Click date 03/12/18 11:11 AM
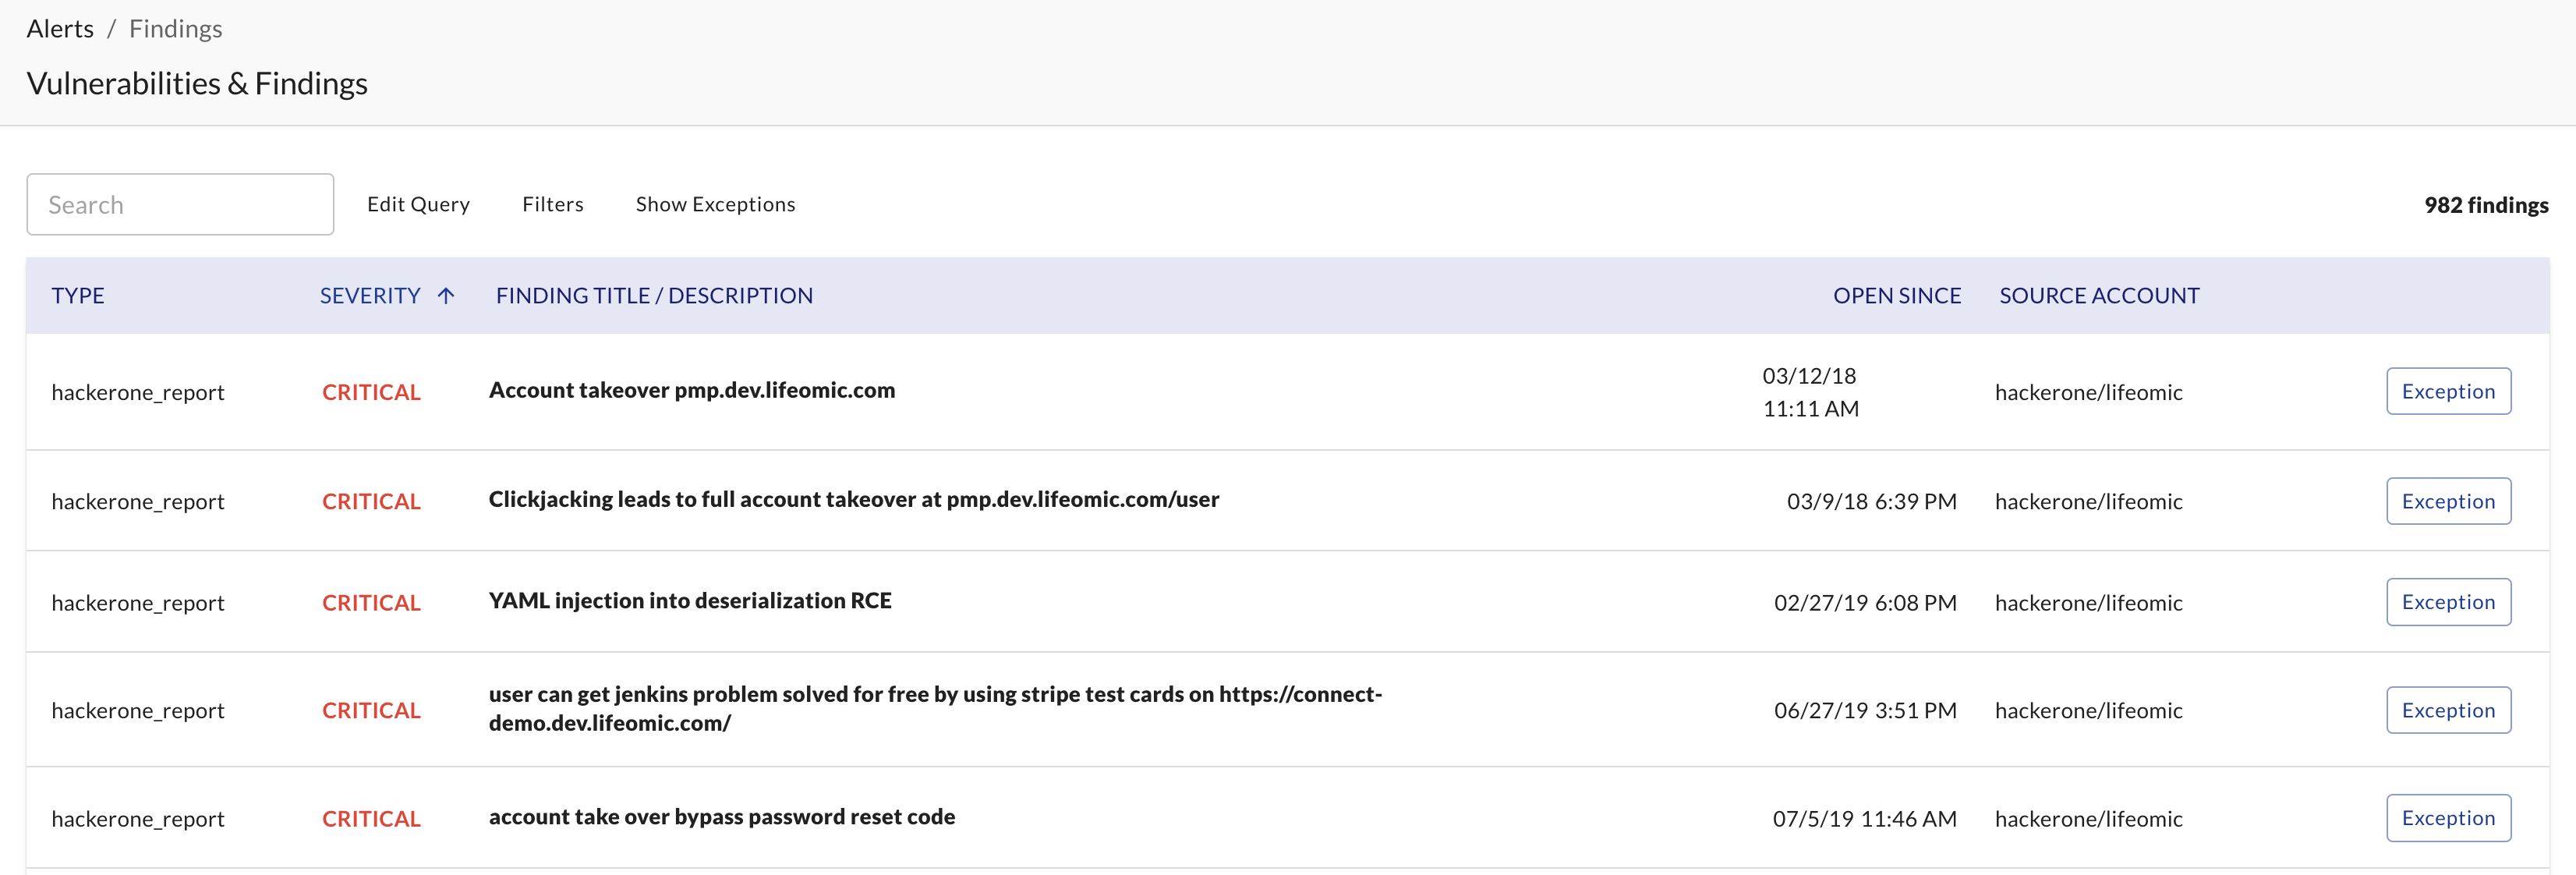 (x=1810, y=392)
